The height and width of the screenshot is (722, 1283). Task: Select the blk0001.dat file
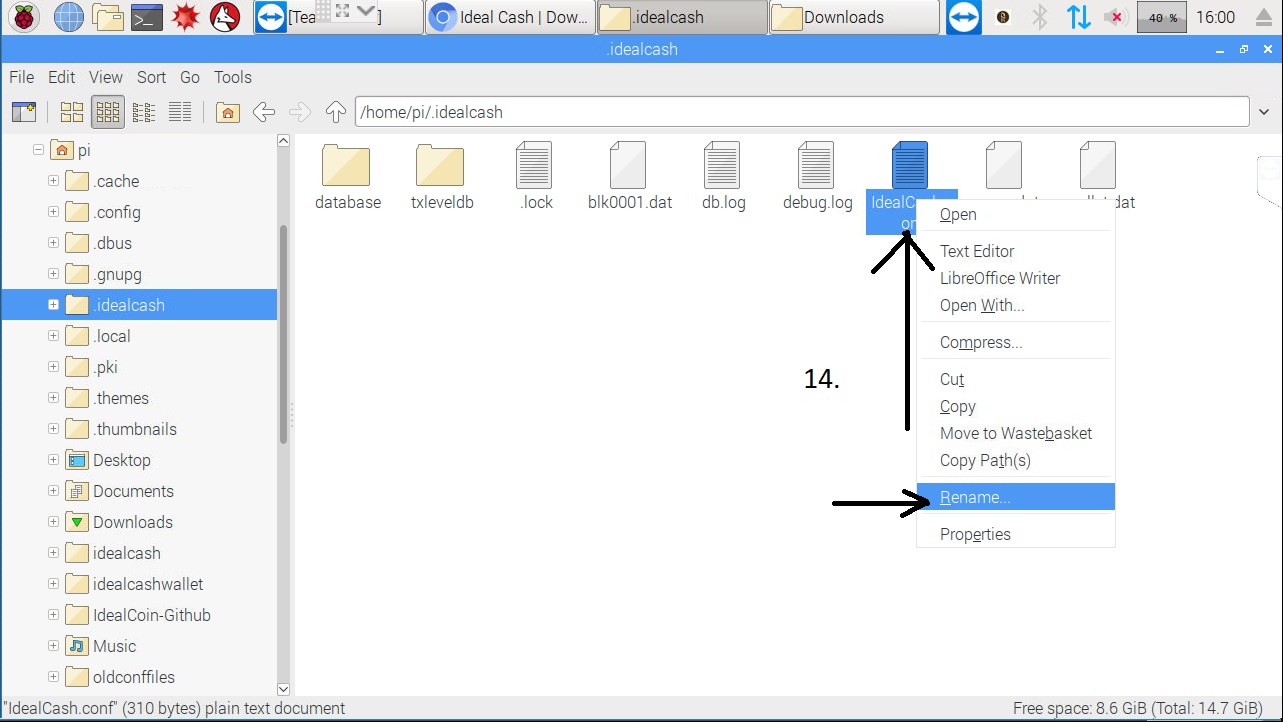[630, 178]
